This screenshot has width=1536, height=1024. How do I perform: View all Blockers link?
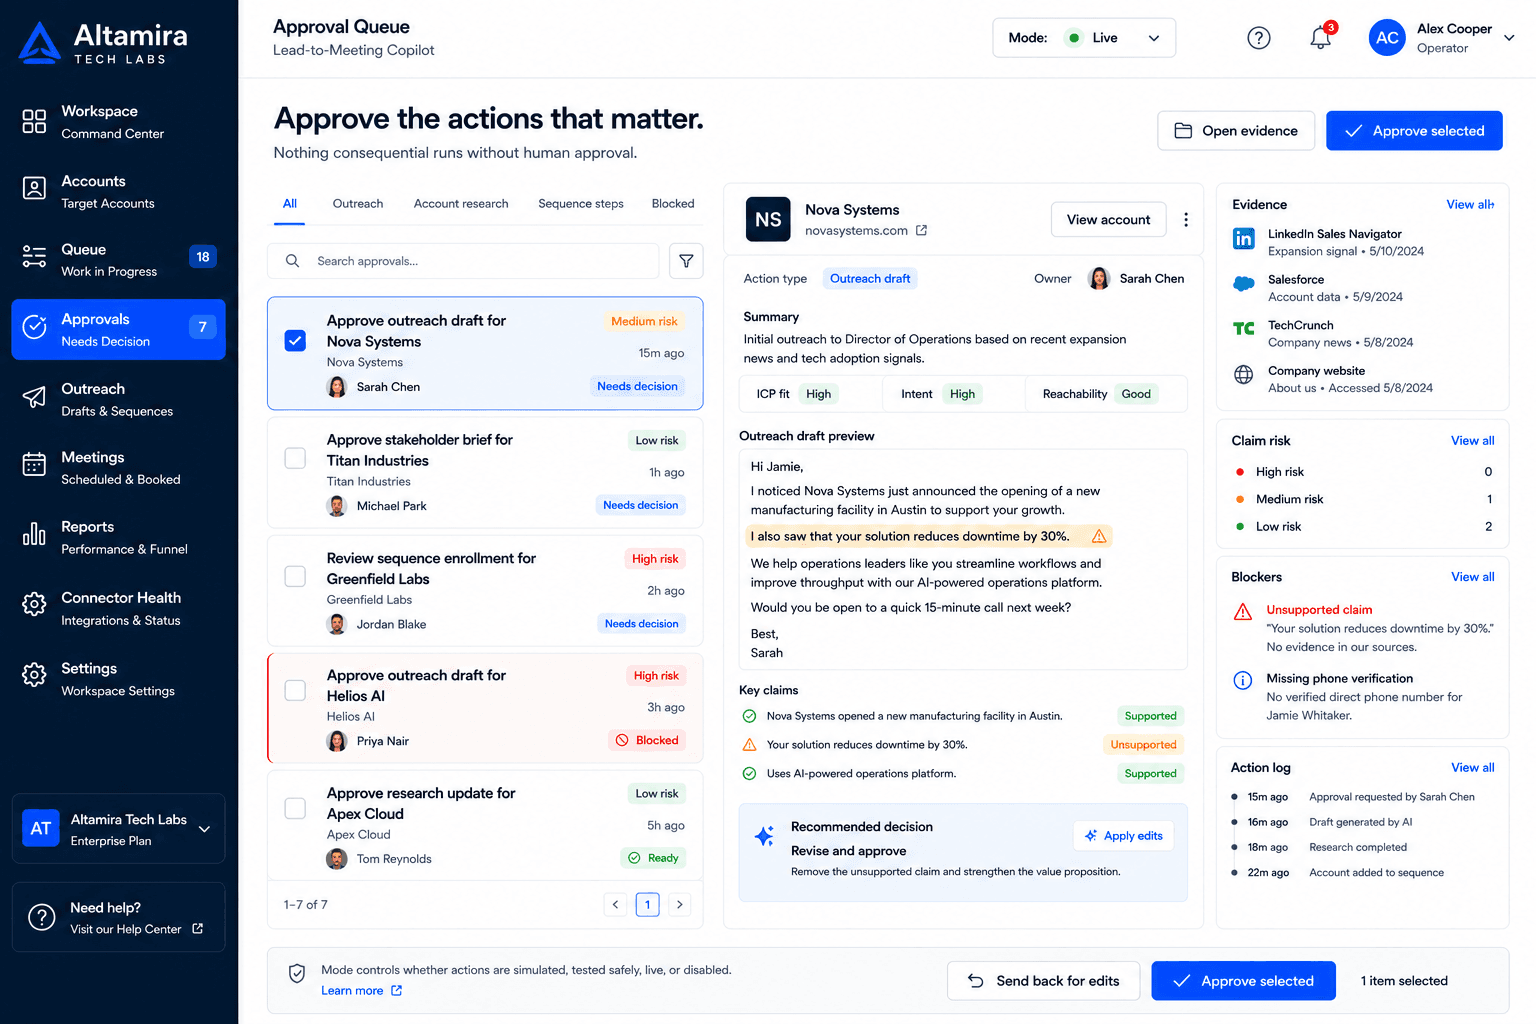tap(1473, 577)
